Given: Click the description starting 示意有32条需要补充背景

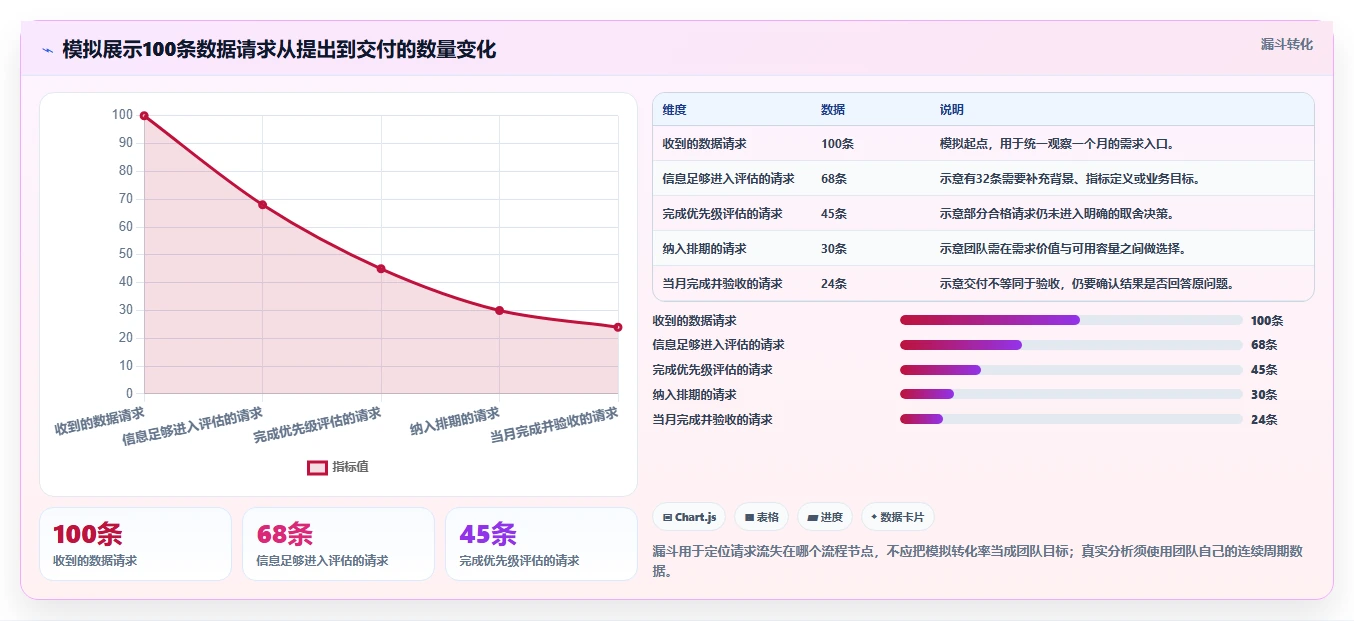Looking at the screenshot, I should [x=1069, y=179].
